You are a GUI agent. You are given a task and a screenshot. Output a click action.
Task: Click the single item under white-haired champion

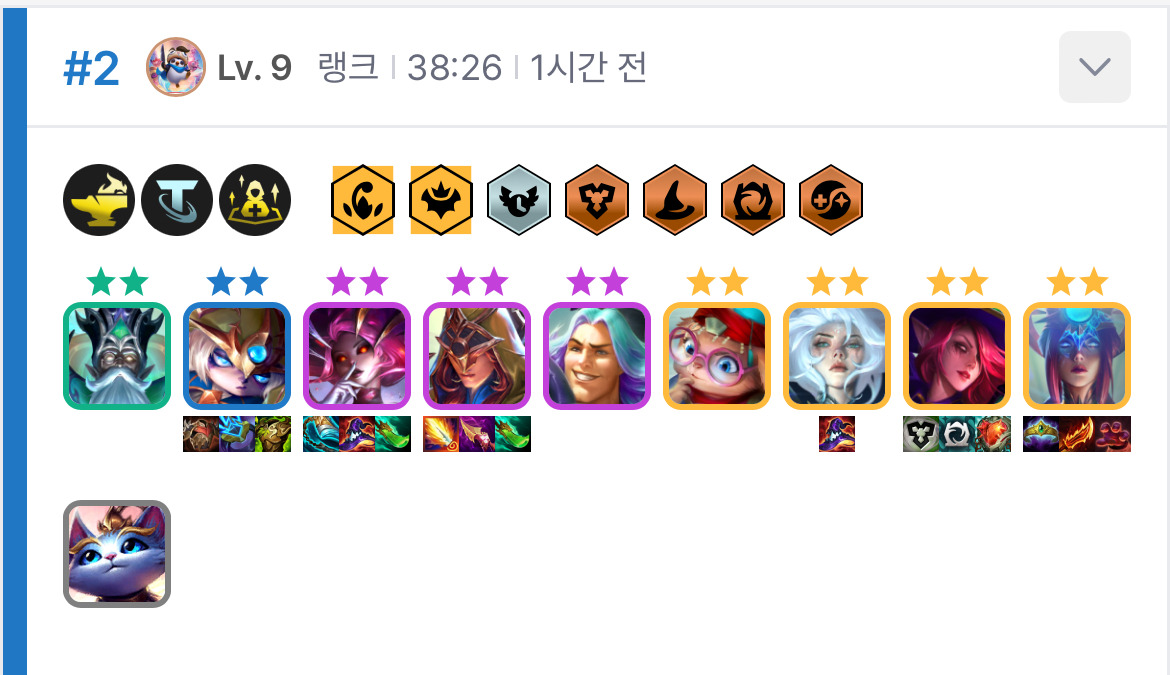pos(837,434)
